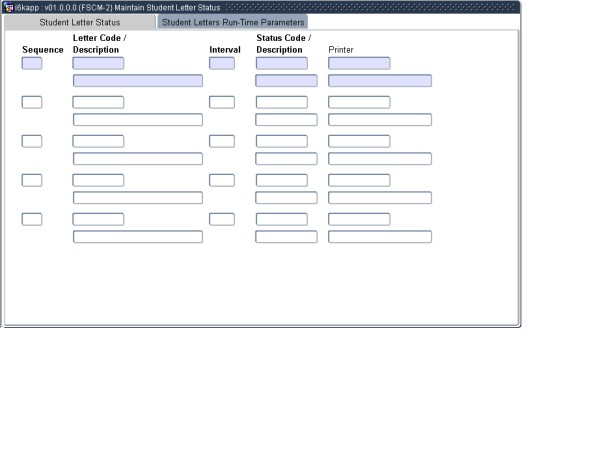
Task: Click Sequence field in fourth row
Action: click(x=32, y=180)
